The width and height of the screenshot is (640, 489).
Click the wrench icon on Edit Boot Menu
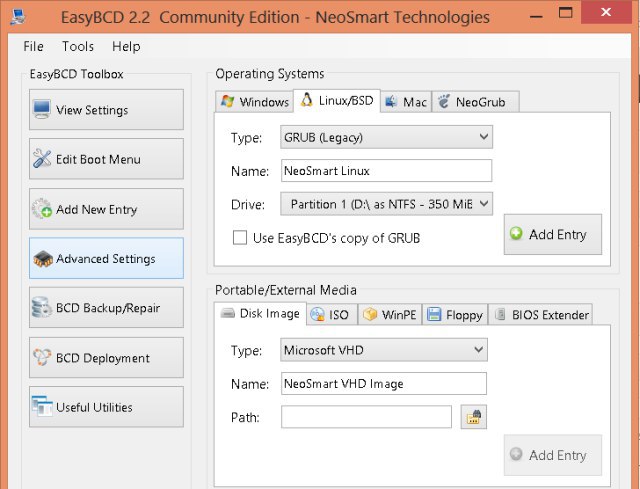(x=42, y=158)
